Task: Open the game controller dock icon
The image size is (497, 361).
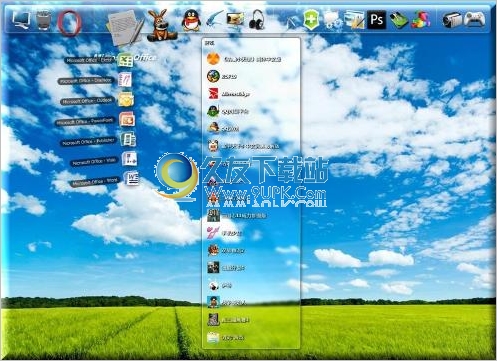Action: [475, 19]
